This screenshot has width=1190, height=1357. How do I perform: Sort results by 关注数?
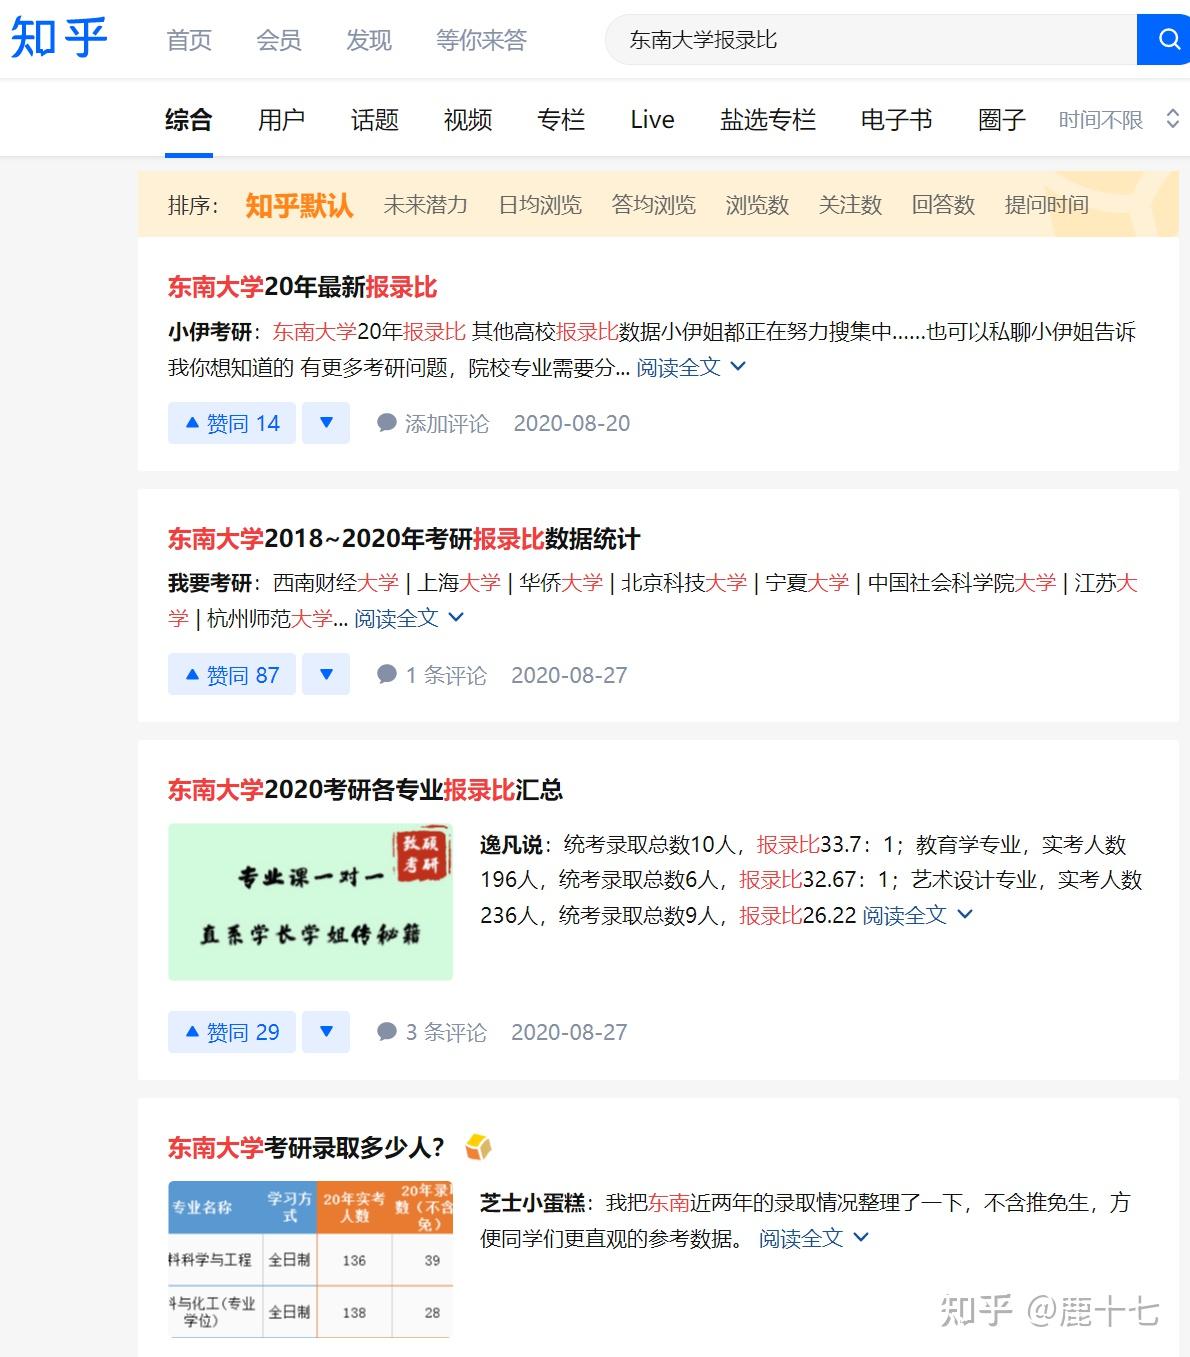[850, 205]
